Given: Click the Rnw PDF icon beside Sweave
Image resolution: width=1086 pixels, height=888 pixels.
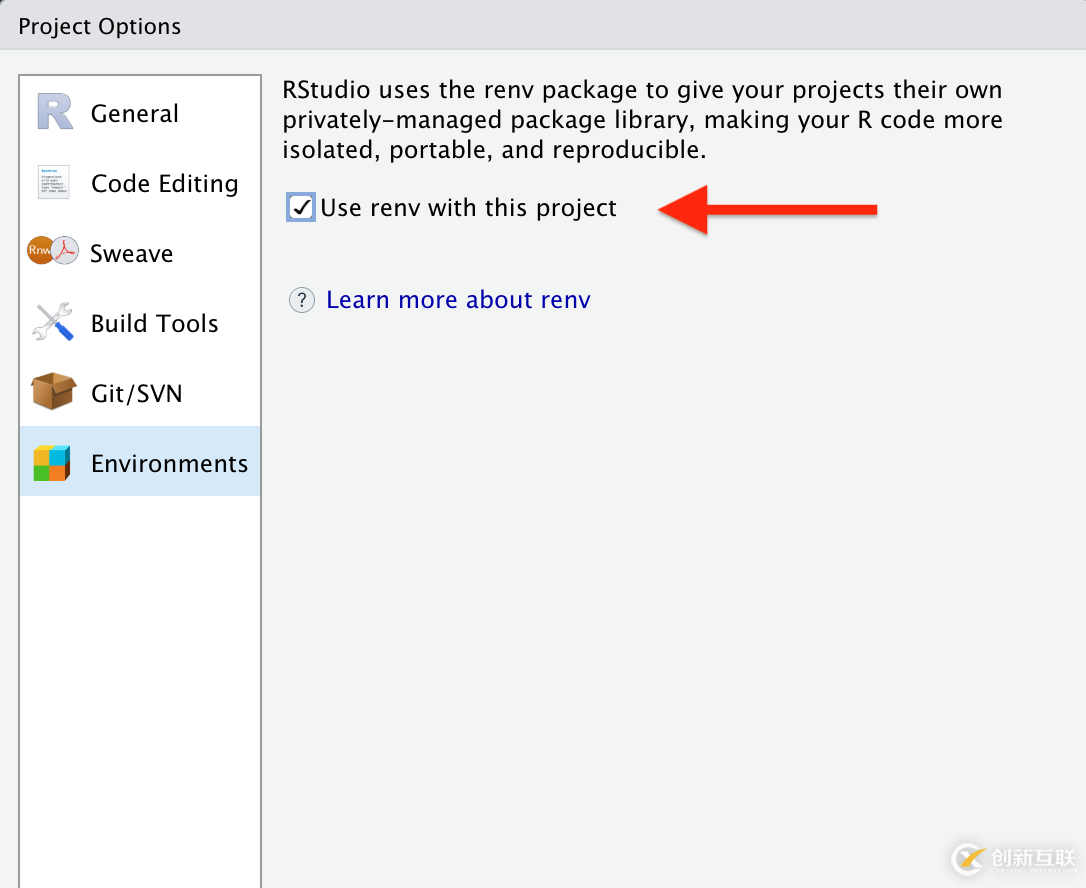Looking at the screenshot, I should click(x=53, y=252).
